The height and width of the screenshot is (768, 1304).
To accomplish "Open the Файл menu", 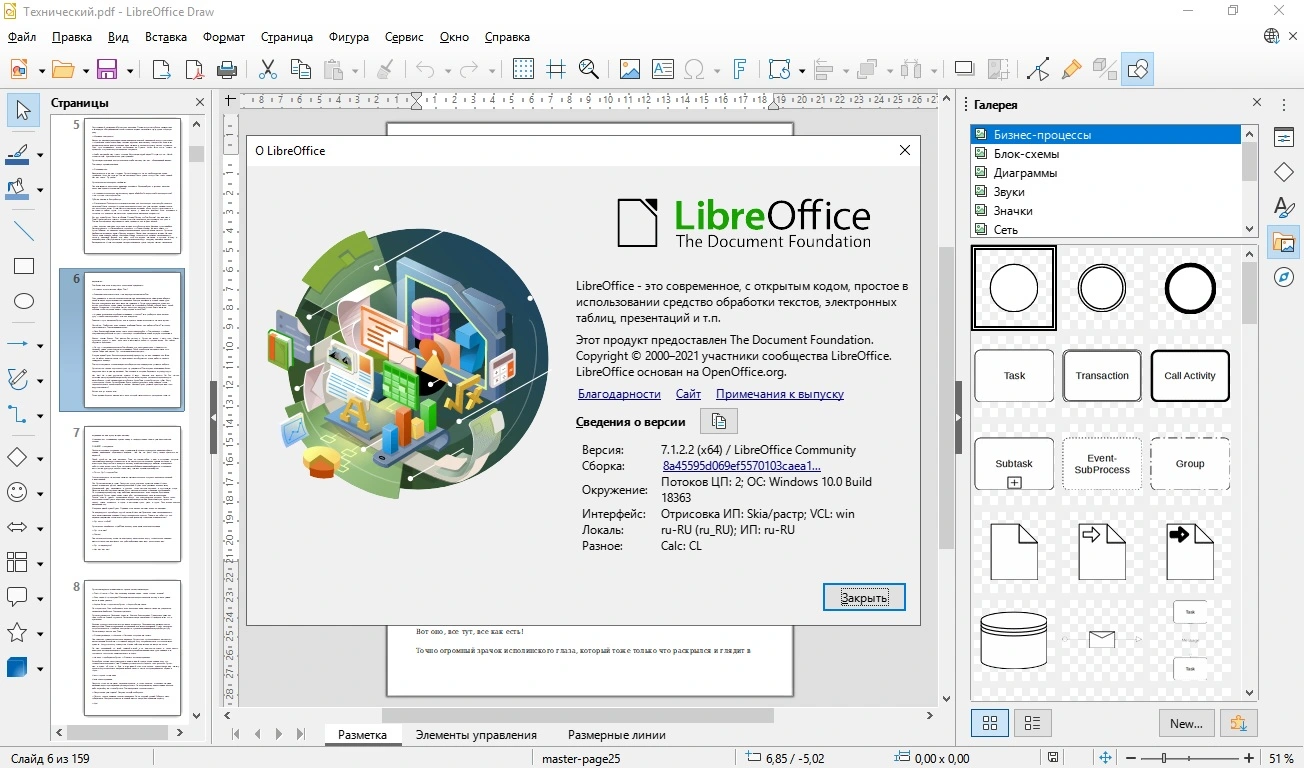I will [22, 37].
